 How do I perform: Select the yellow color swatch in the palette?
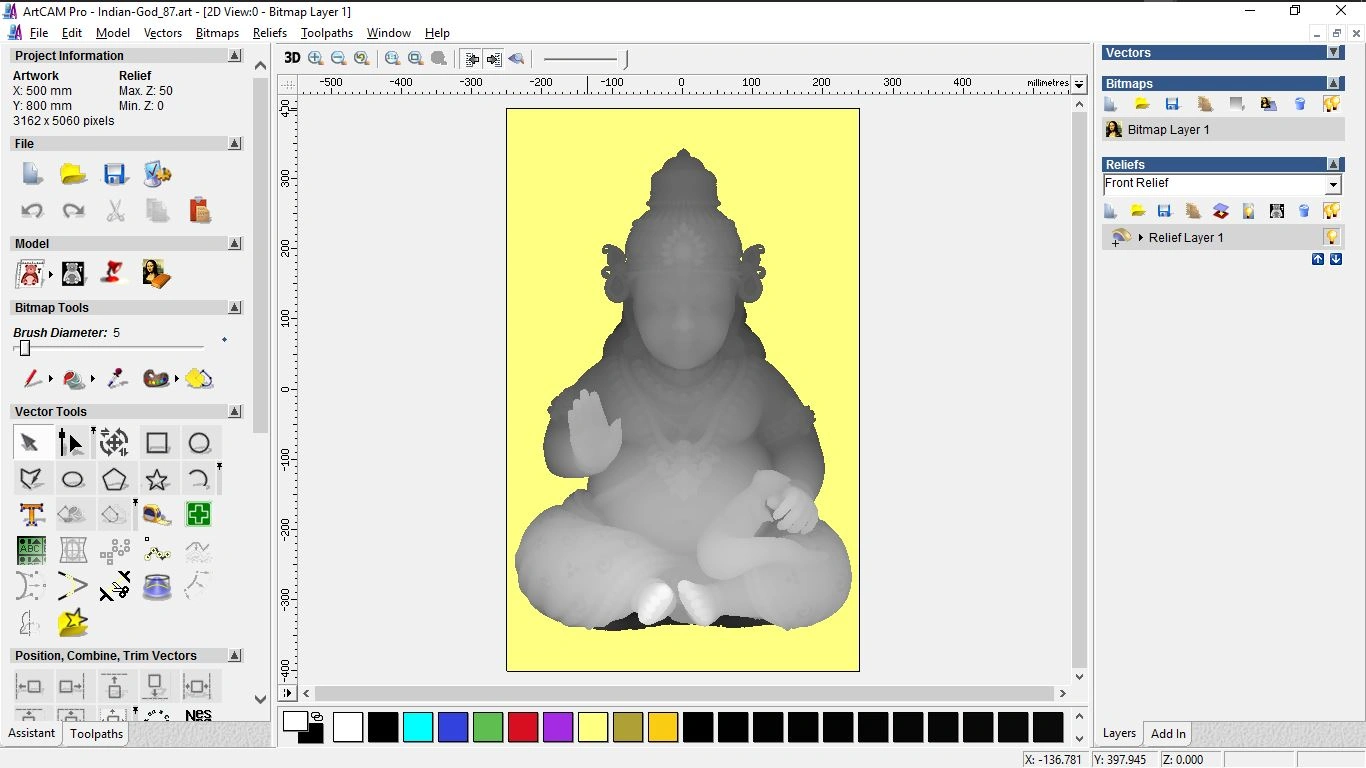[593, 728]
